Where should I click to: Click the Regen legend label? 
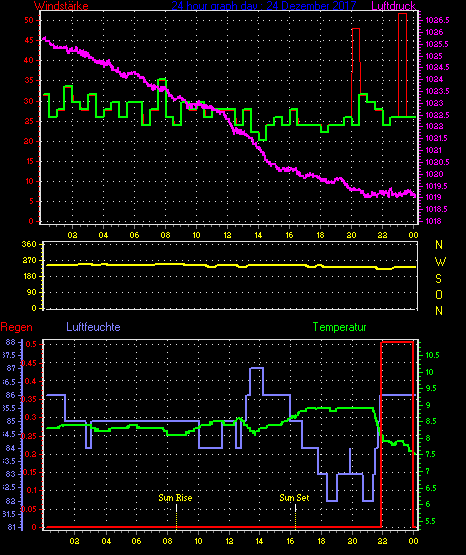(16, 327)
